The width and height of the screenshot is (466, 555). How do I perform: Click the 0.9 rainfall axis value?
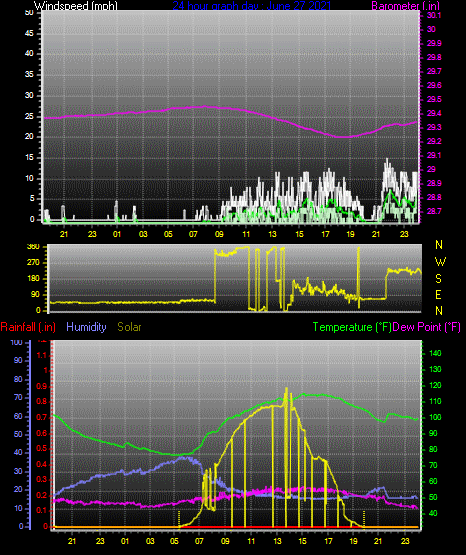(42, 386)
